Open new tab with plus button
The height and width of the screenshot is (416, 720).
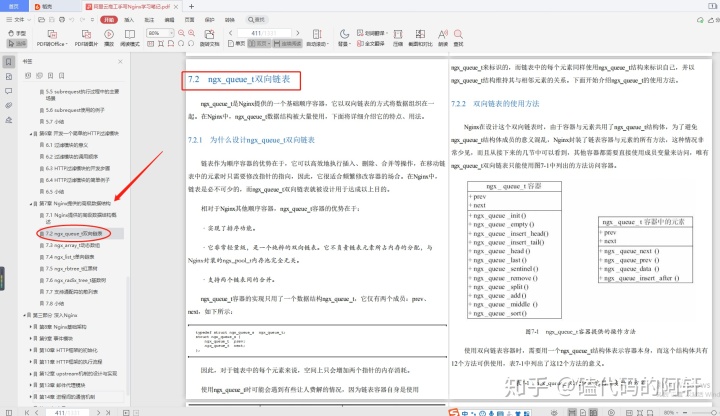[x=191, y=6]
